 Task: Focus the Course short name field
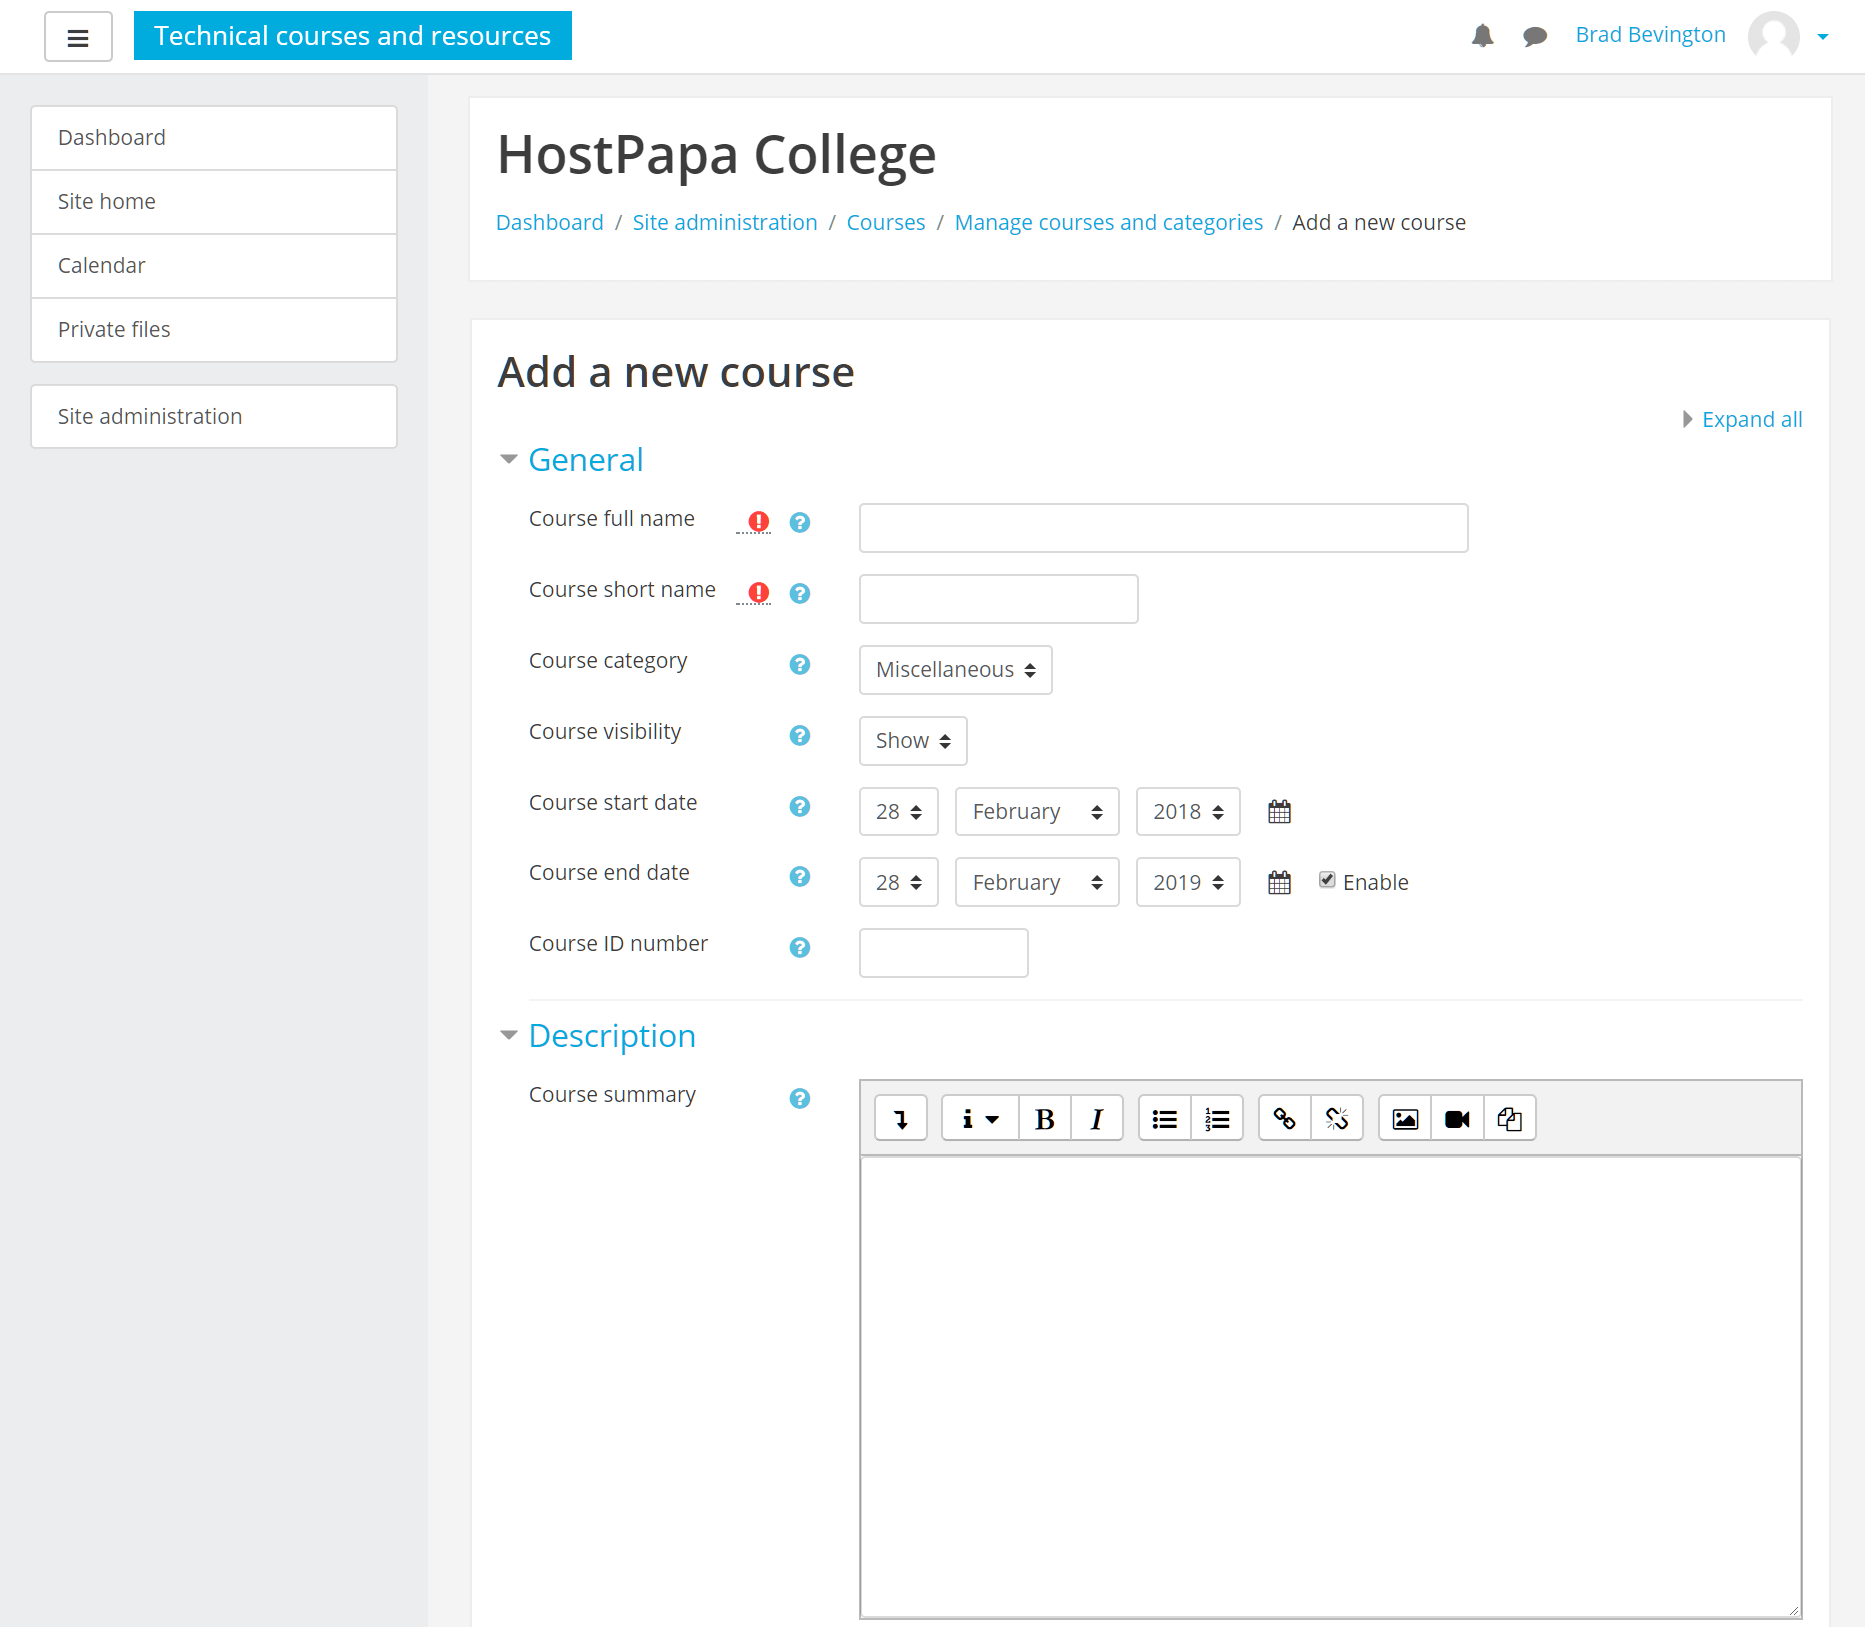(x=999, y=599)
